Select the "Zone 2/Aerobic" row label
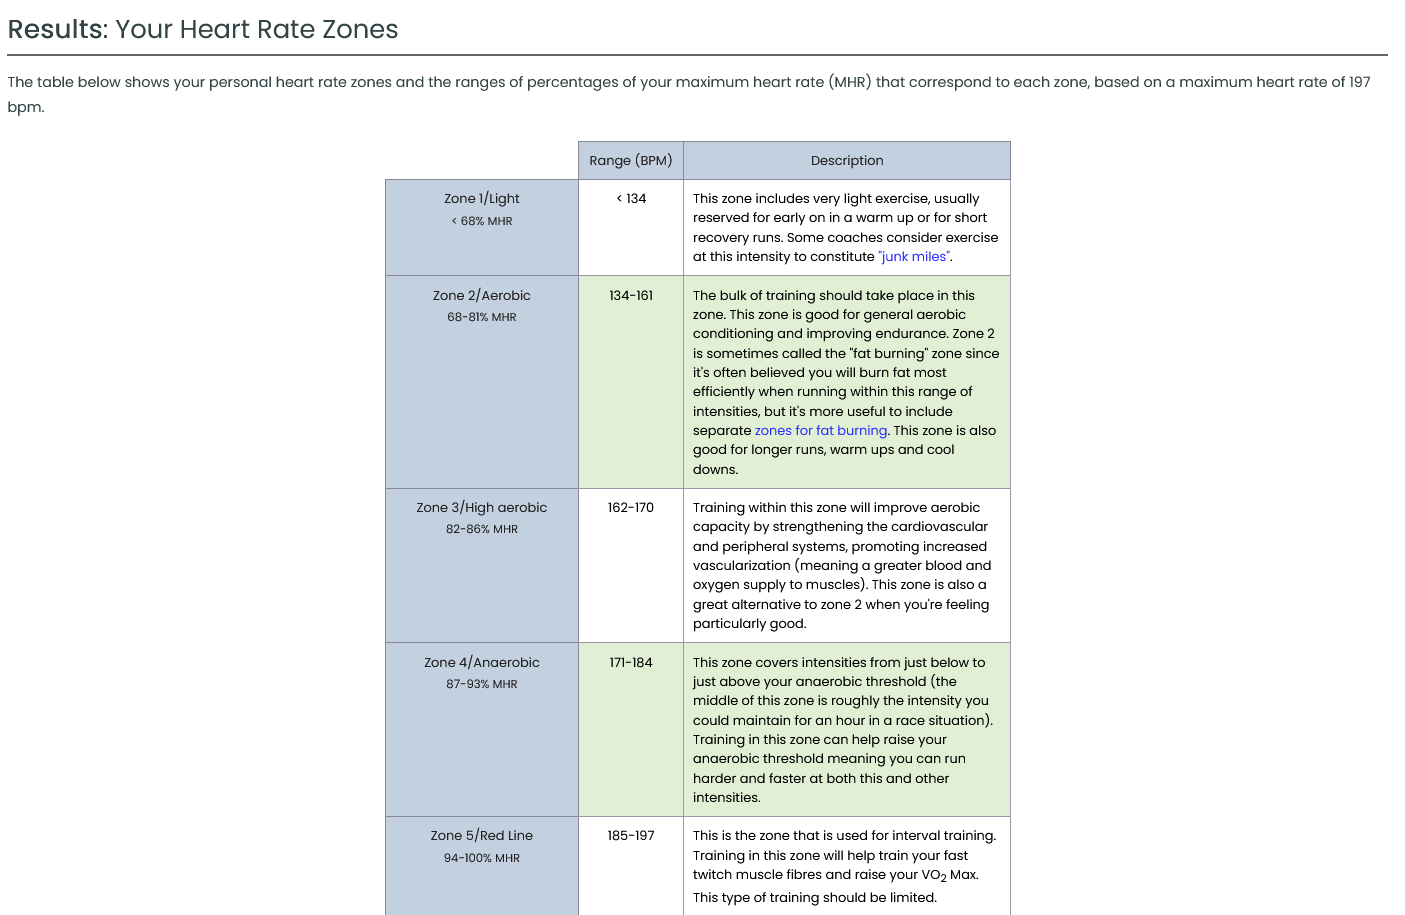The image size is (1405, 915). point(482,296)
